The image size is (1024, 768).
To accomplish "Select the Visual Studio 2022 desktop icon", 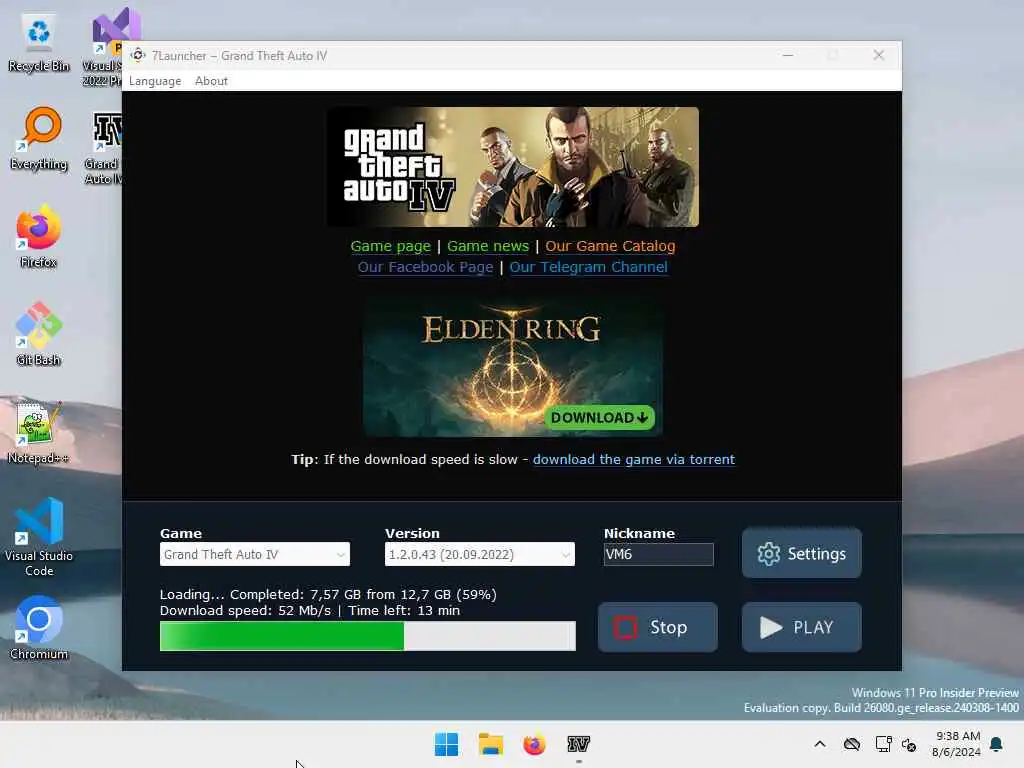I will pyautogui.click(x=104, y=47).
